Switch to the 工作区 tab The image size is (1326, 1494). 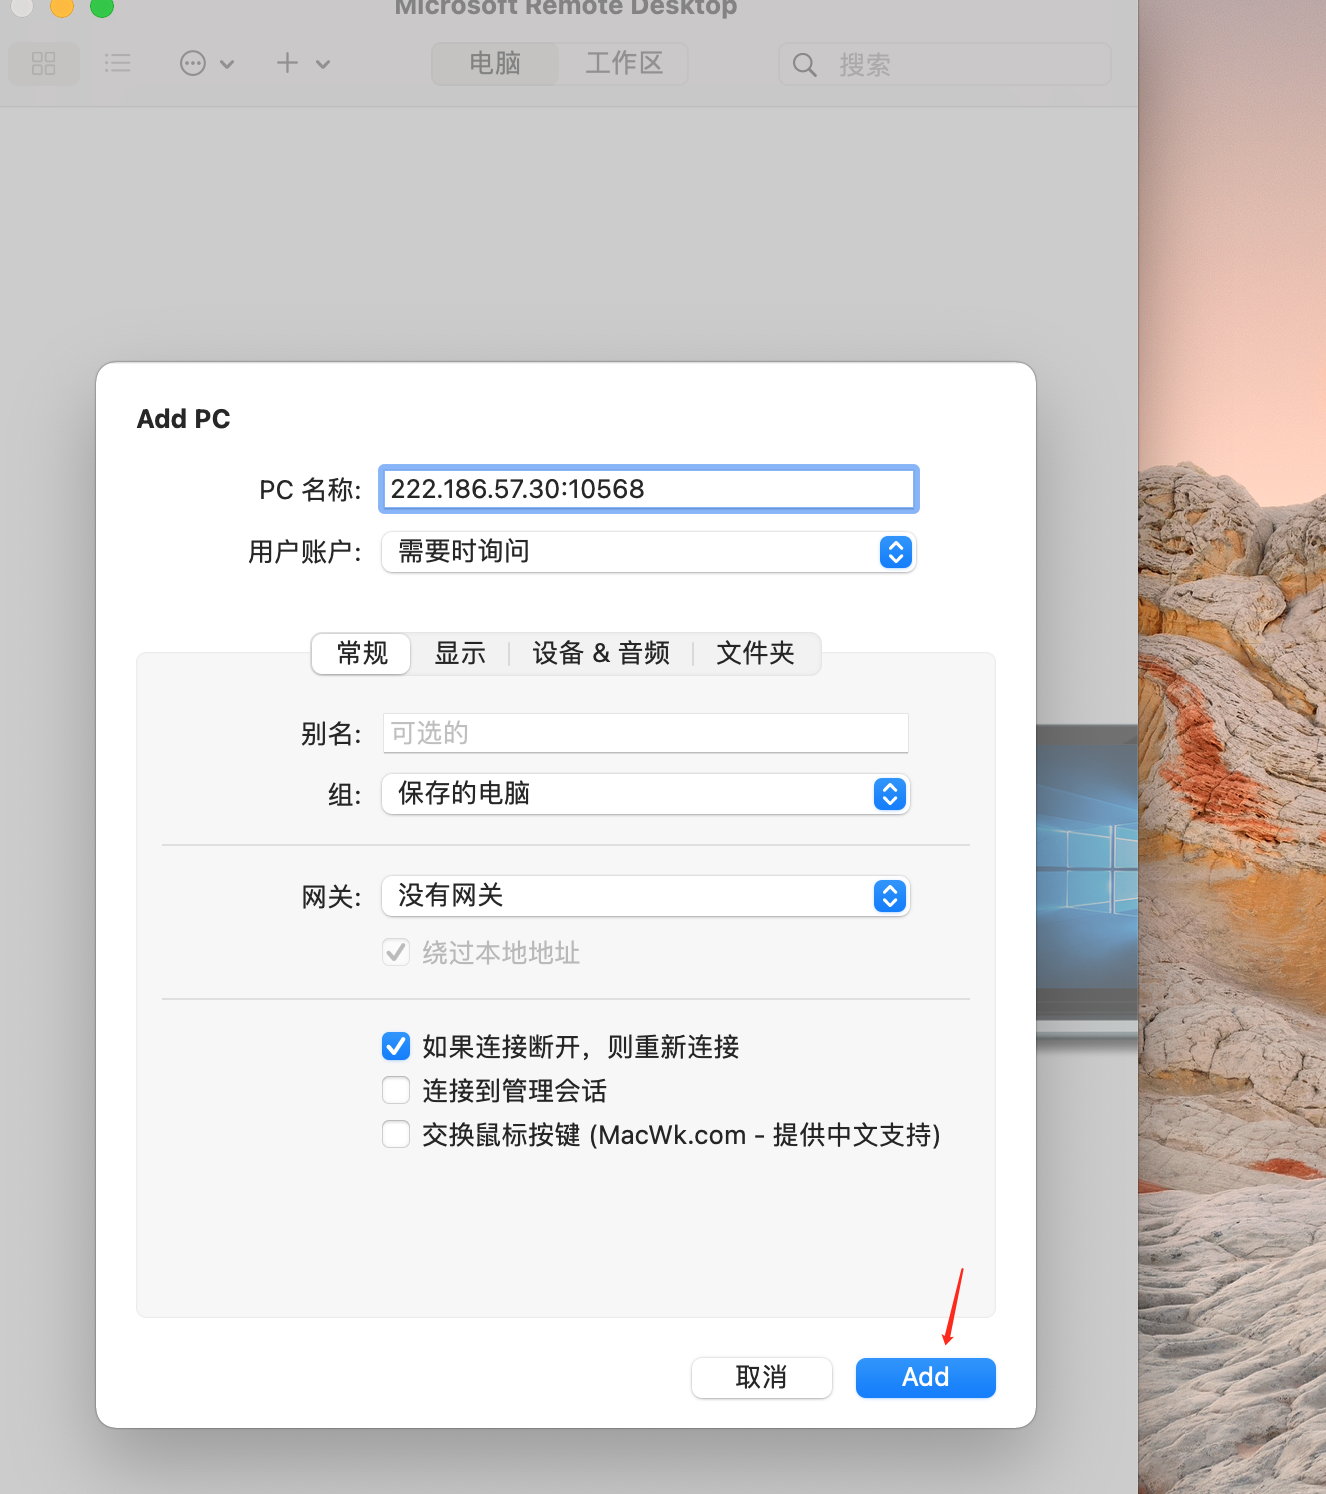(623, 63)
